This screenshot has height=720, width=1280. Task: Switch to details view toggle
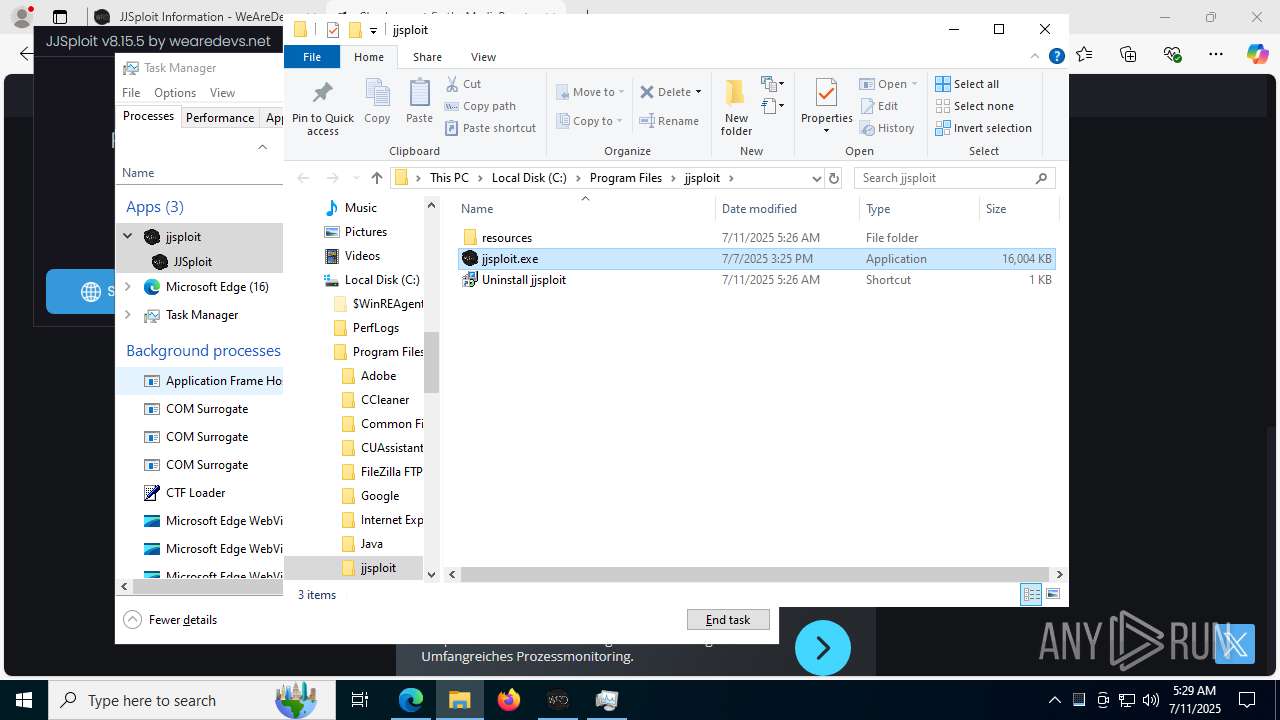tap(1031, 595)
